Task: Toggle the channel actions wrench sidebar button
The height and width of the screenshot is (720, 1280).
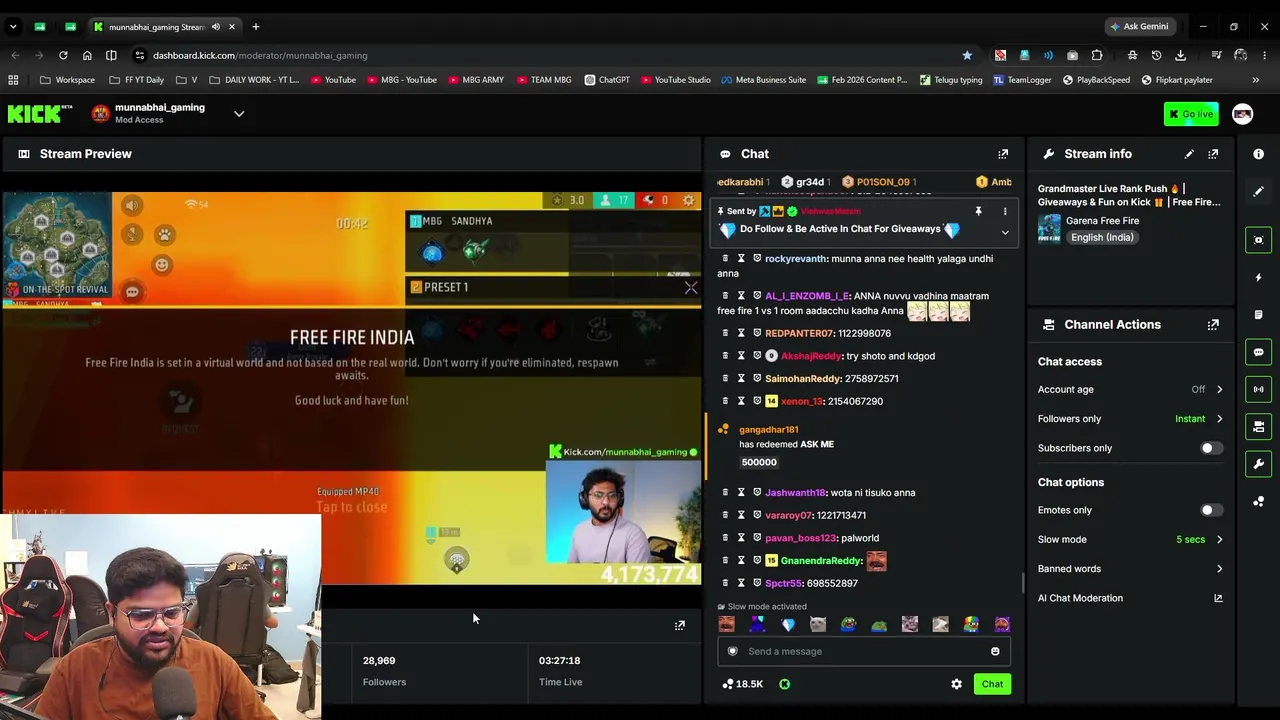Action: (x=1258, y=464)
